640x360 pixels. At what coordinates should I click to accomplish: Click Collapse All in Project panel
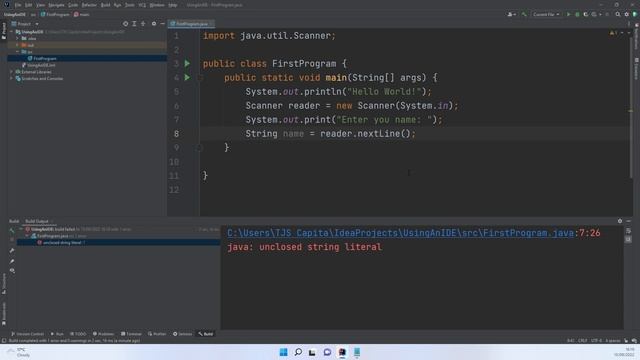pos(143,24)
